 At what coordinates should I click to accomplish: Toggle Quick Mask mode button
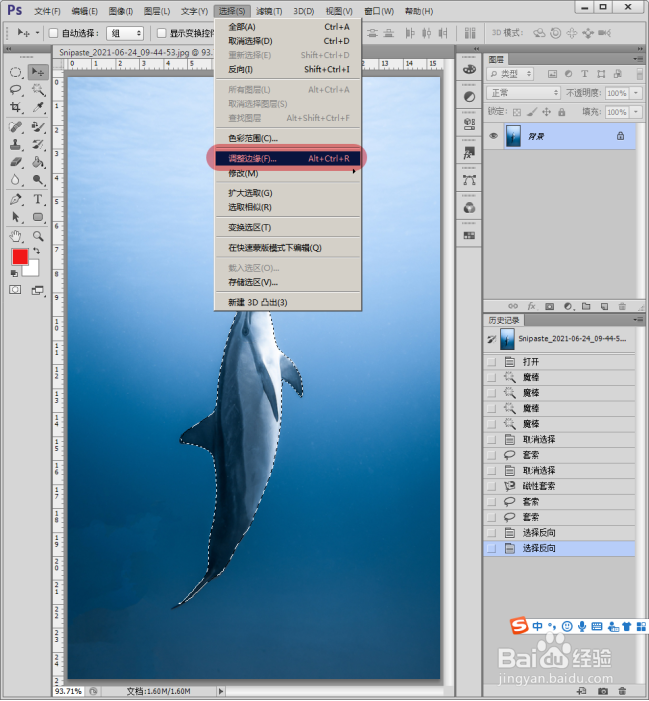[x=15, y=290]
